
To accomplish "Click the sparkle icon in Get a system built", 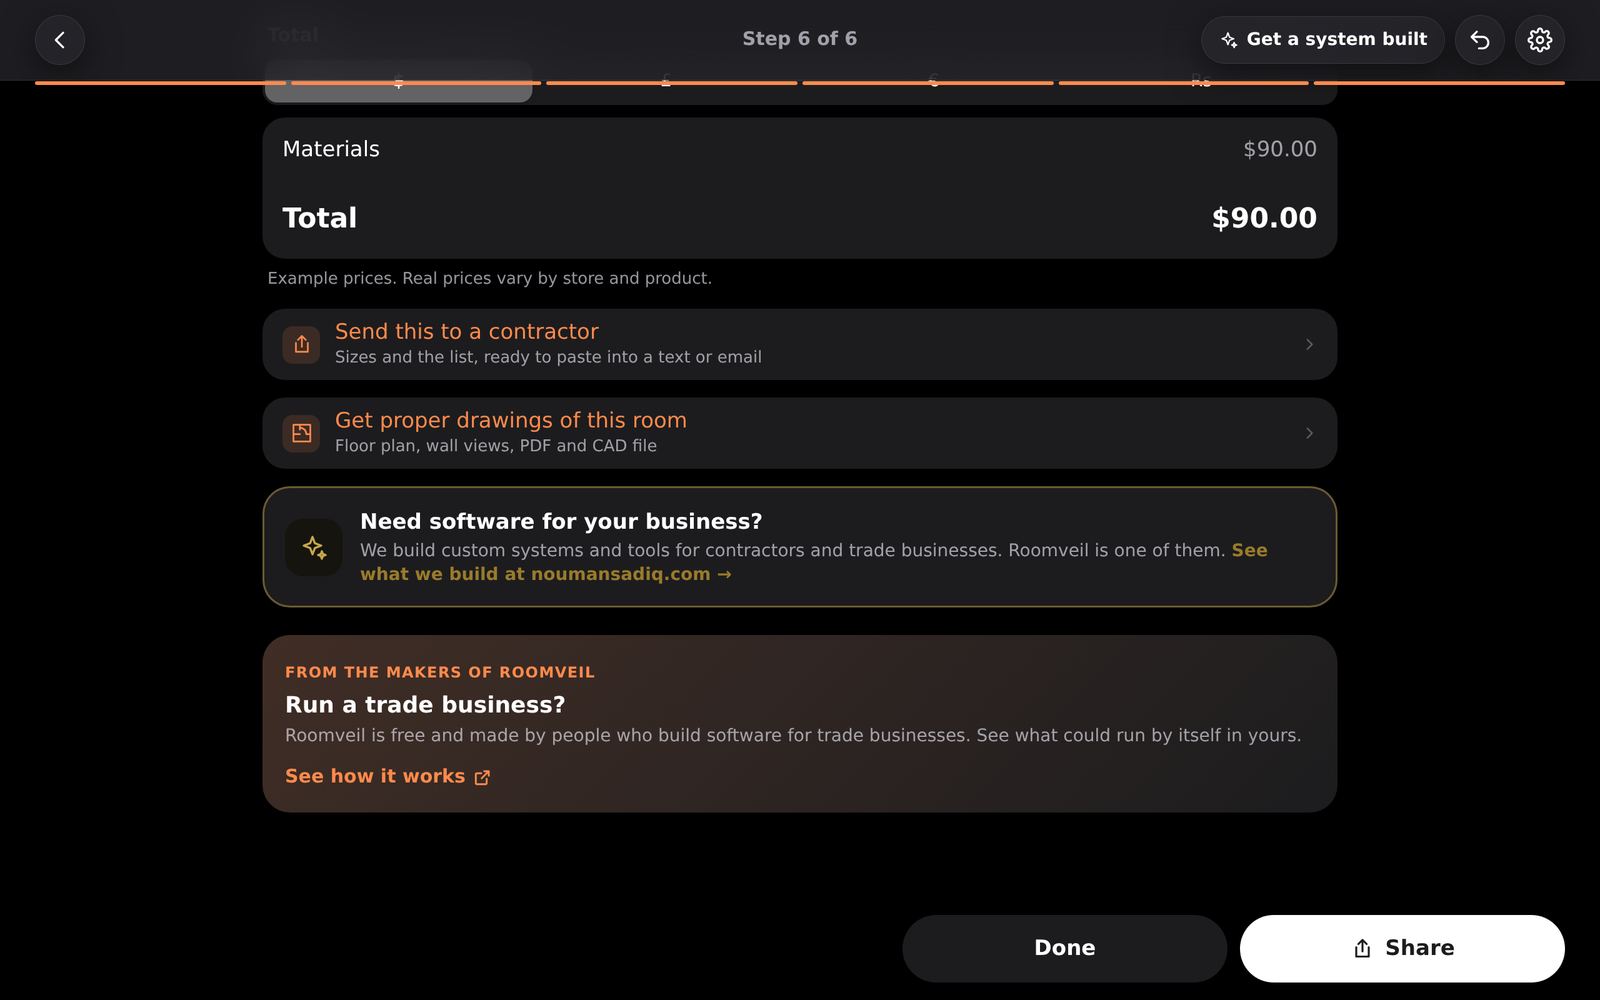I will point(1229,40).
